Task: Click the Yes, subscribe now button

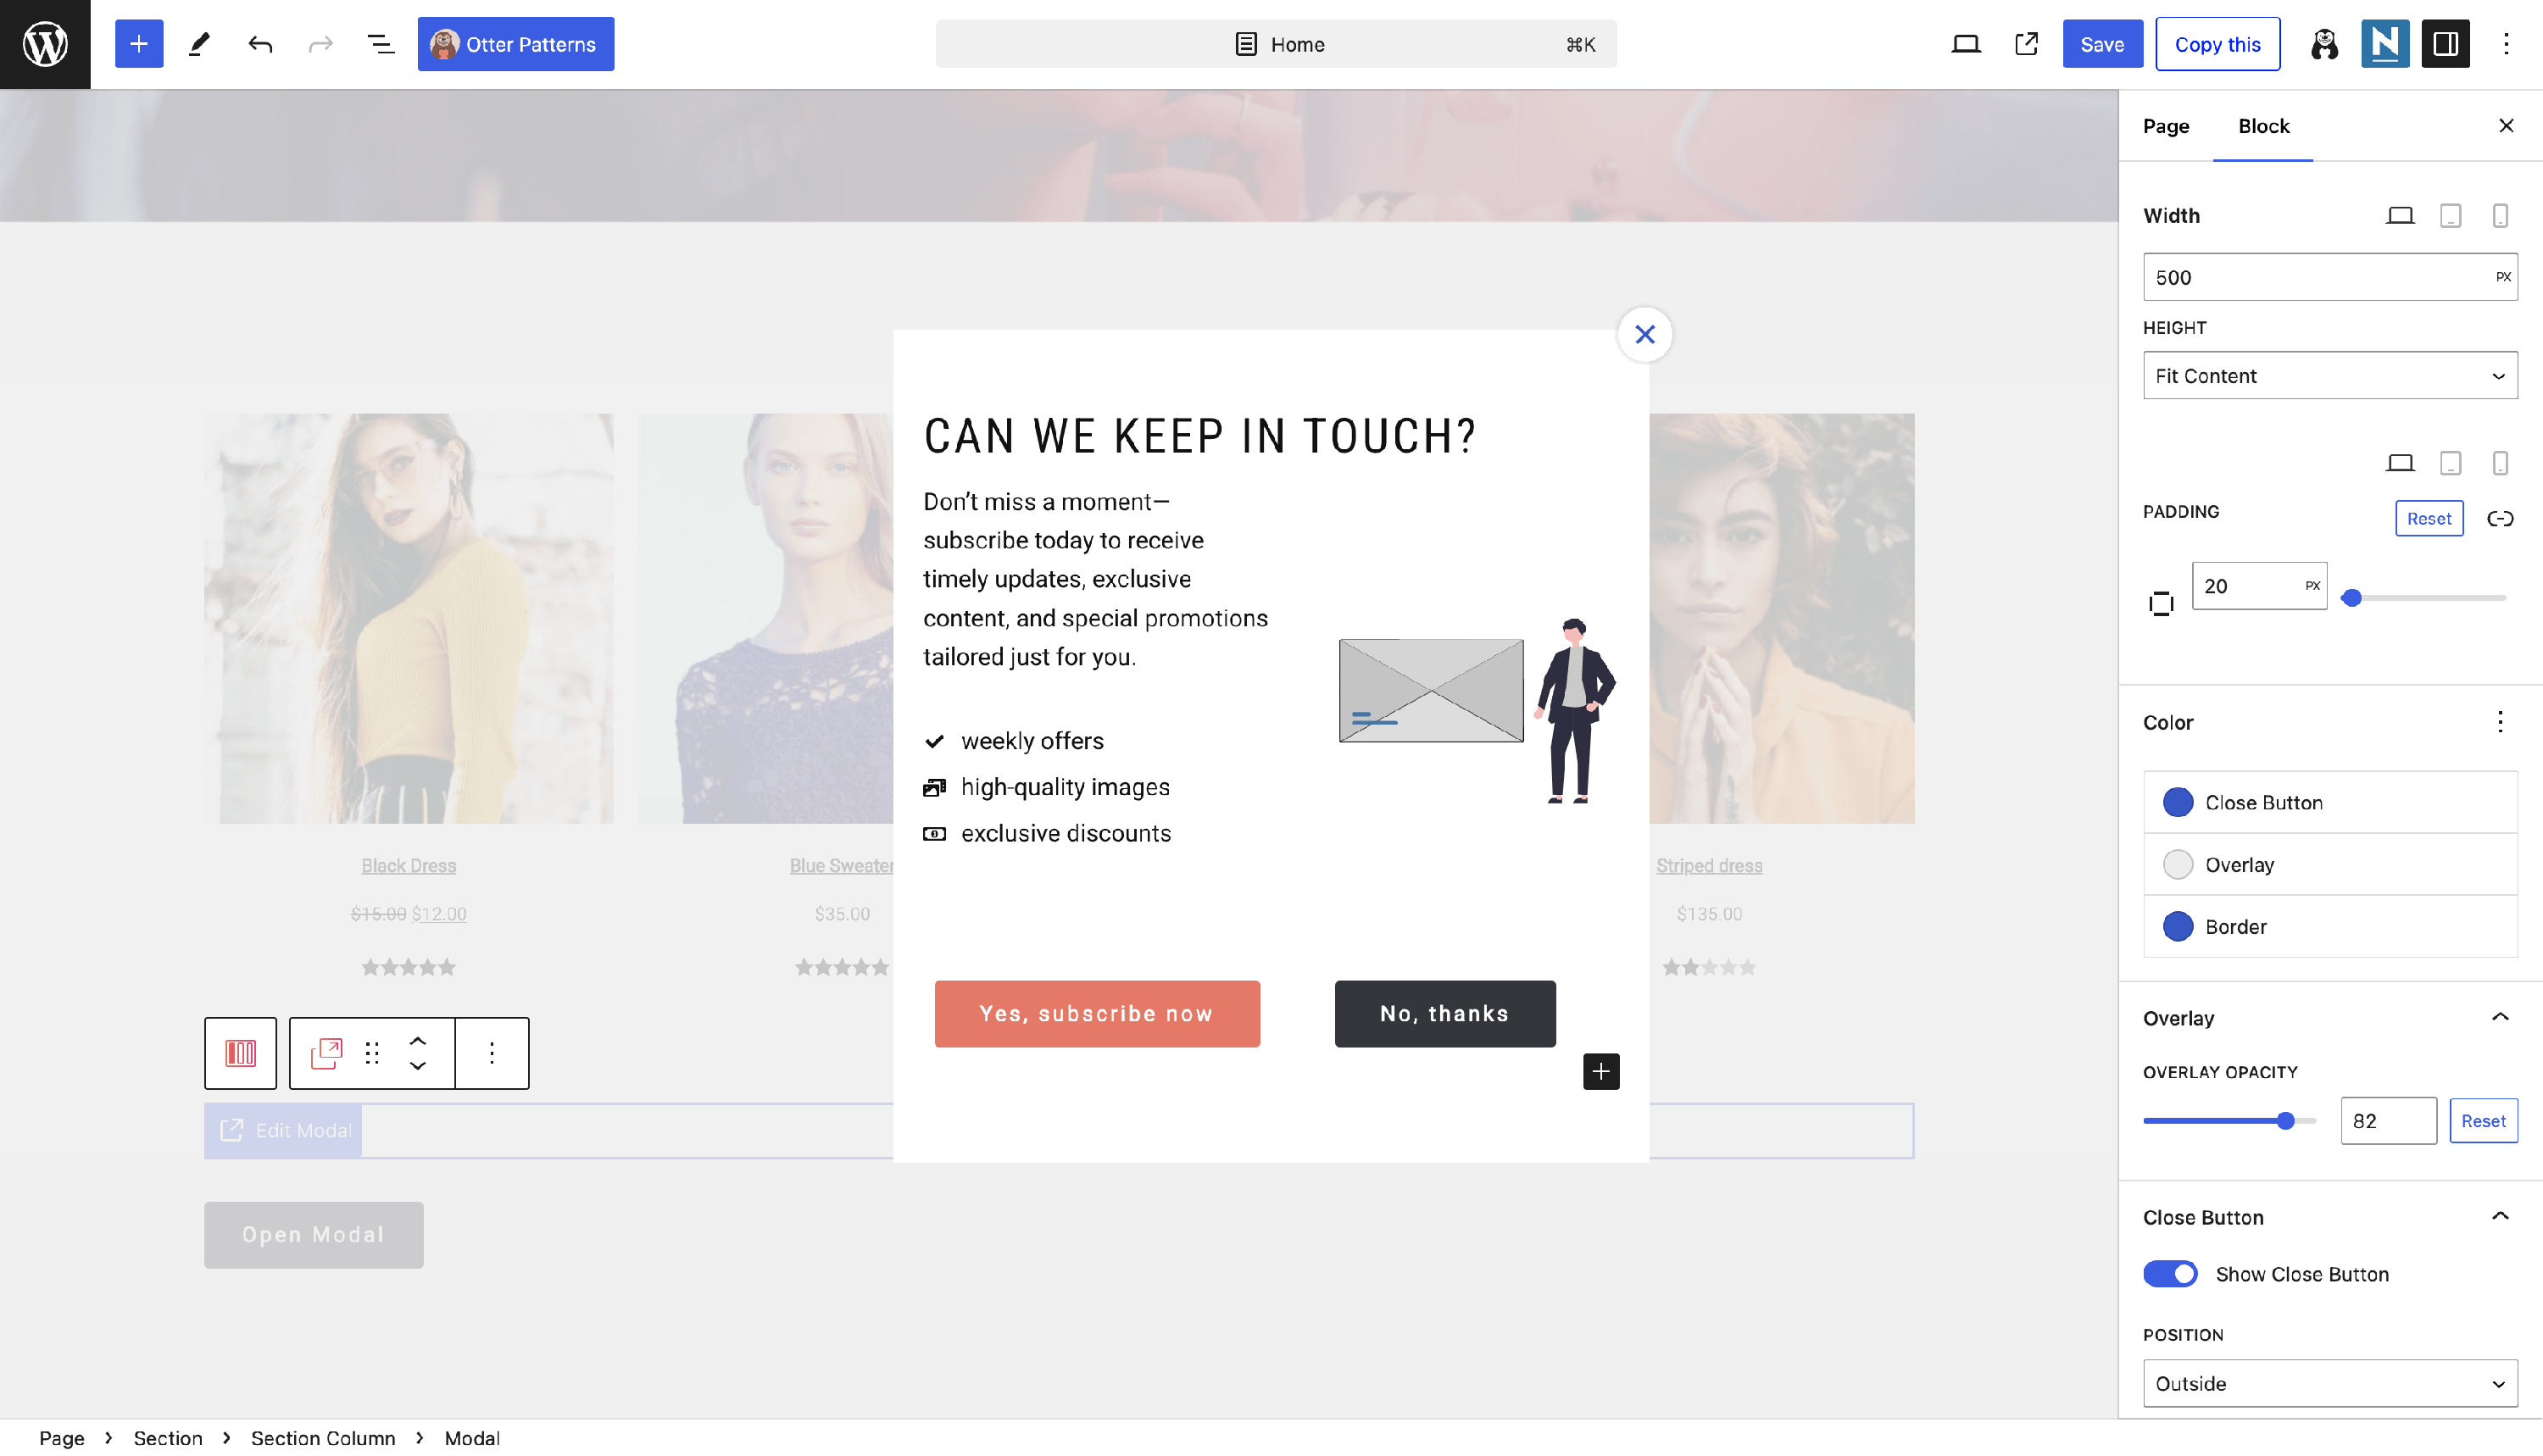Action: coord(1097,1014)
